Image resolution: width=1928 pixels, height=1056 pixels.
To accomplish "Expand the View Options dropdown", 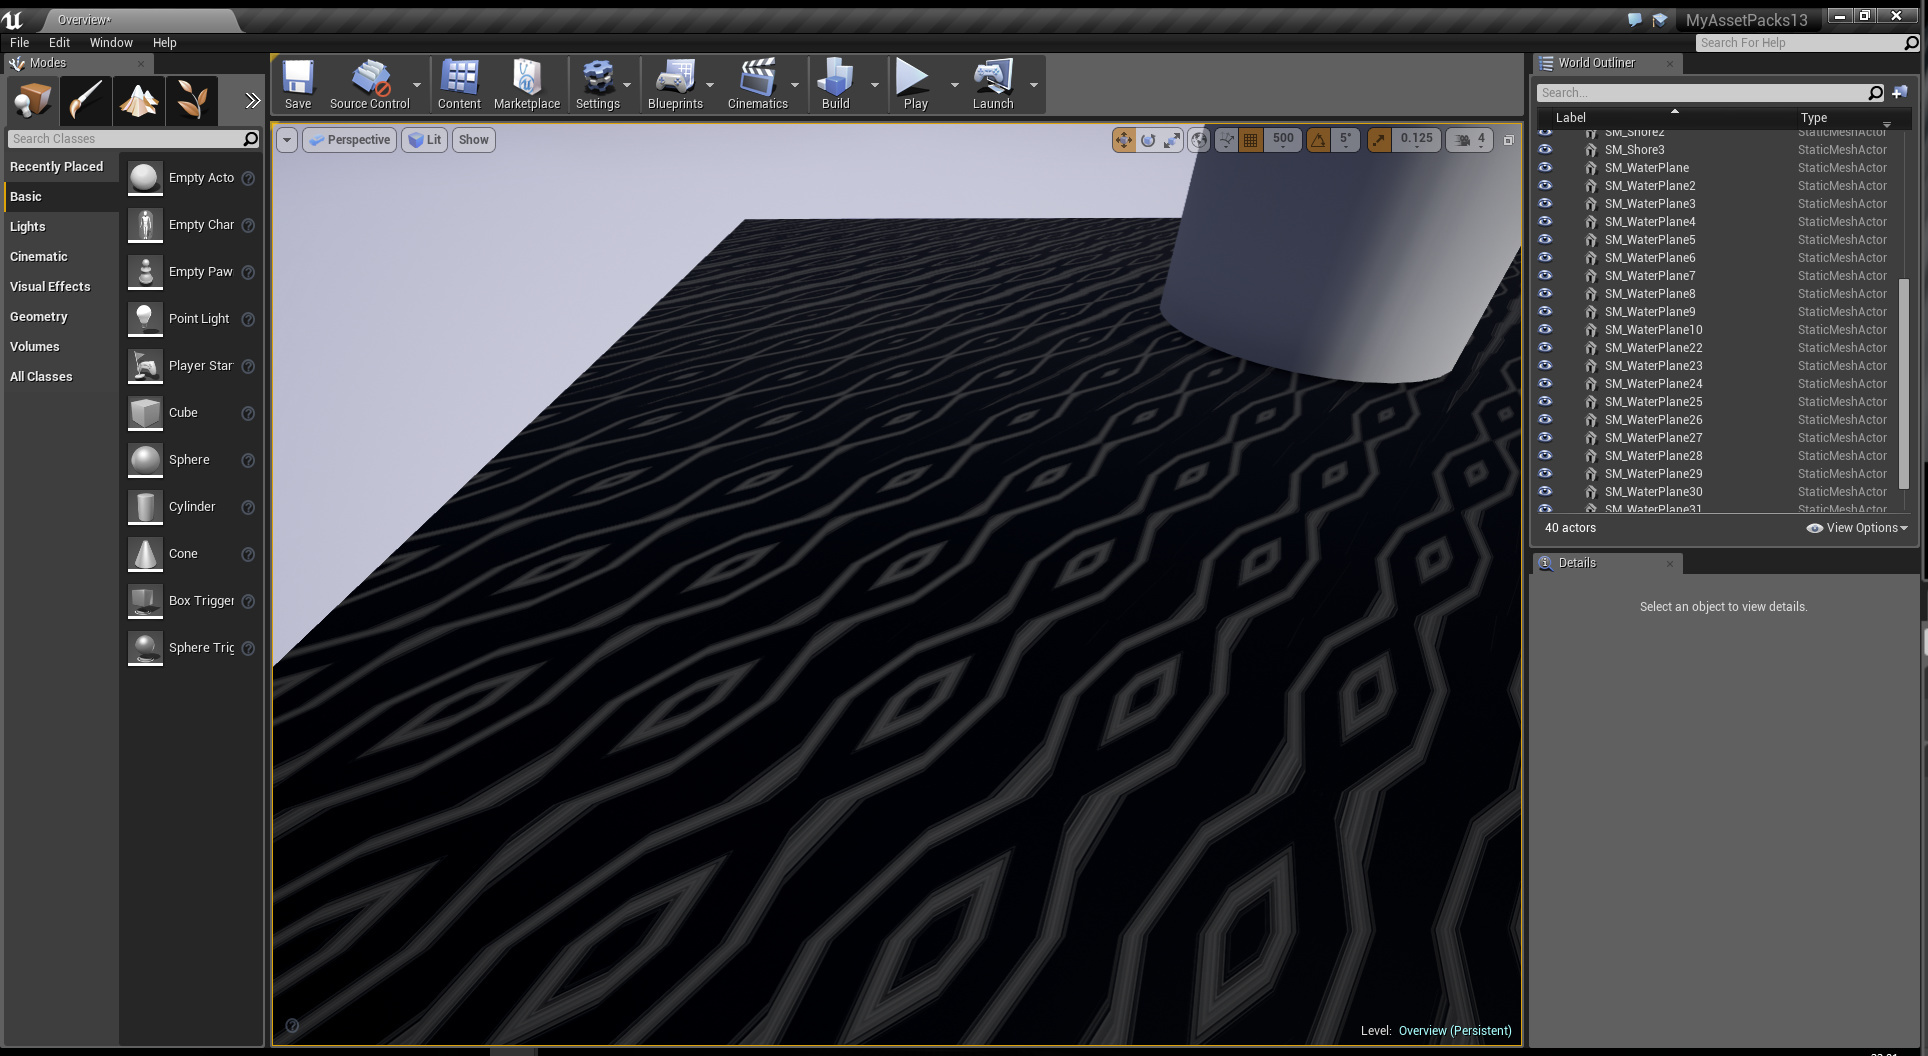I will tap(1858, 528).
